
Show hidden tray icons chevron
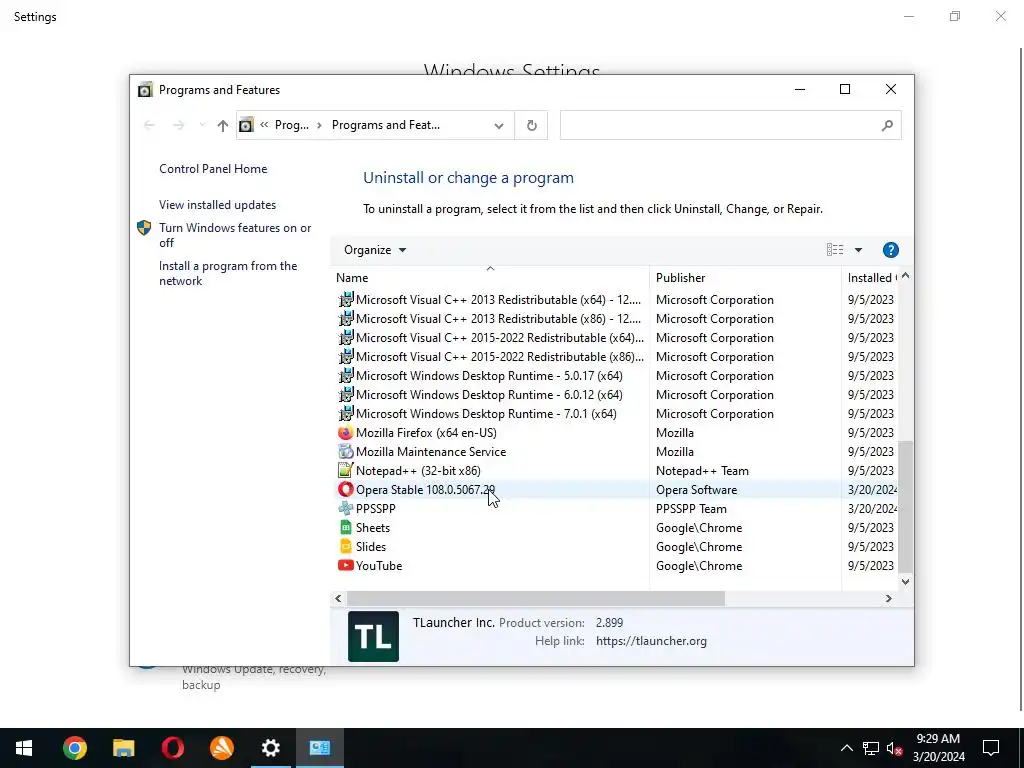tap(846, 748)
